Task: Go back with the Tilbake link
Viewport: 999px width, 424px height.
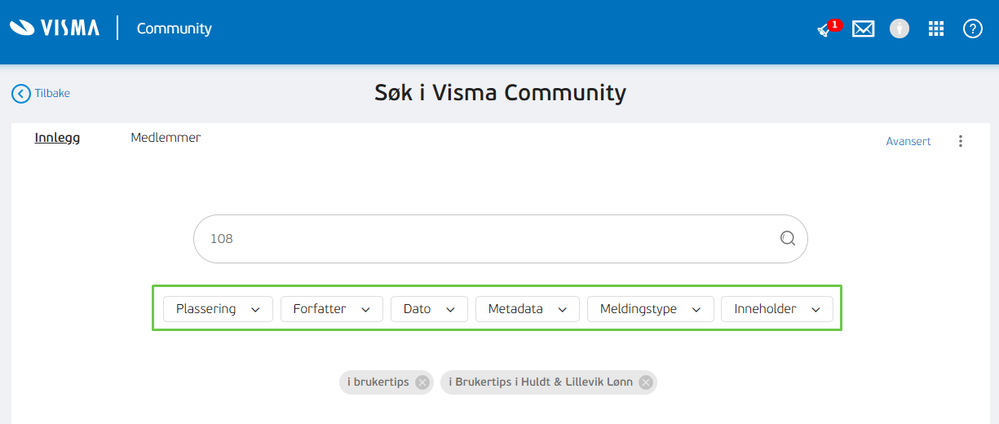Action: (x=41, y=94)
